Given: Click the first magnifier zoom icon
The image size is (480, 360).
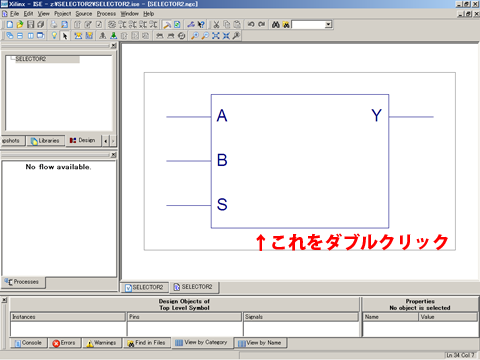Looking at the screenshot, I should [x=195, y=36].
